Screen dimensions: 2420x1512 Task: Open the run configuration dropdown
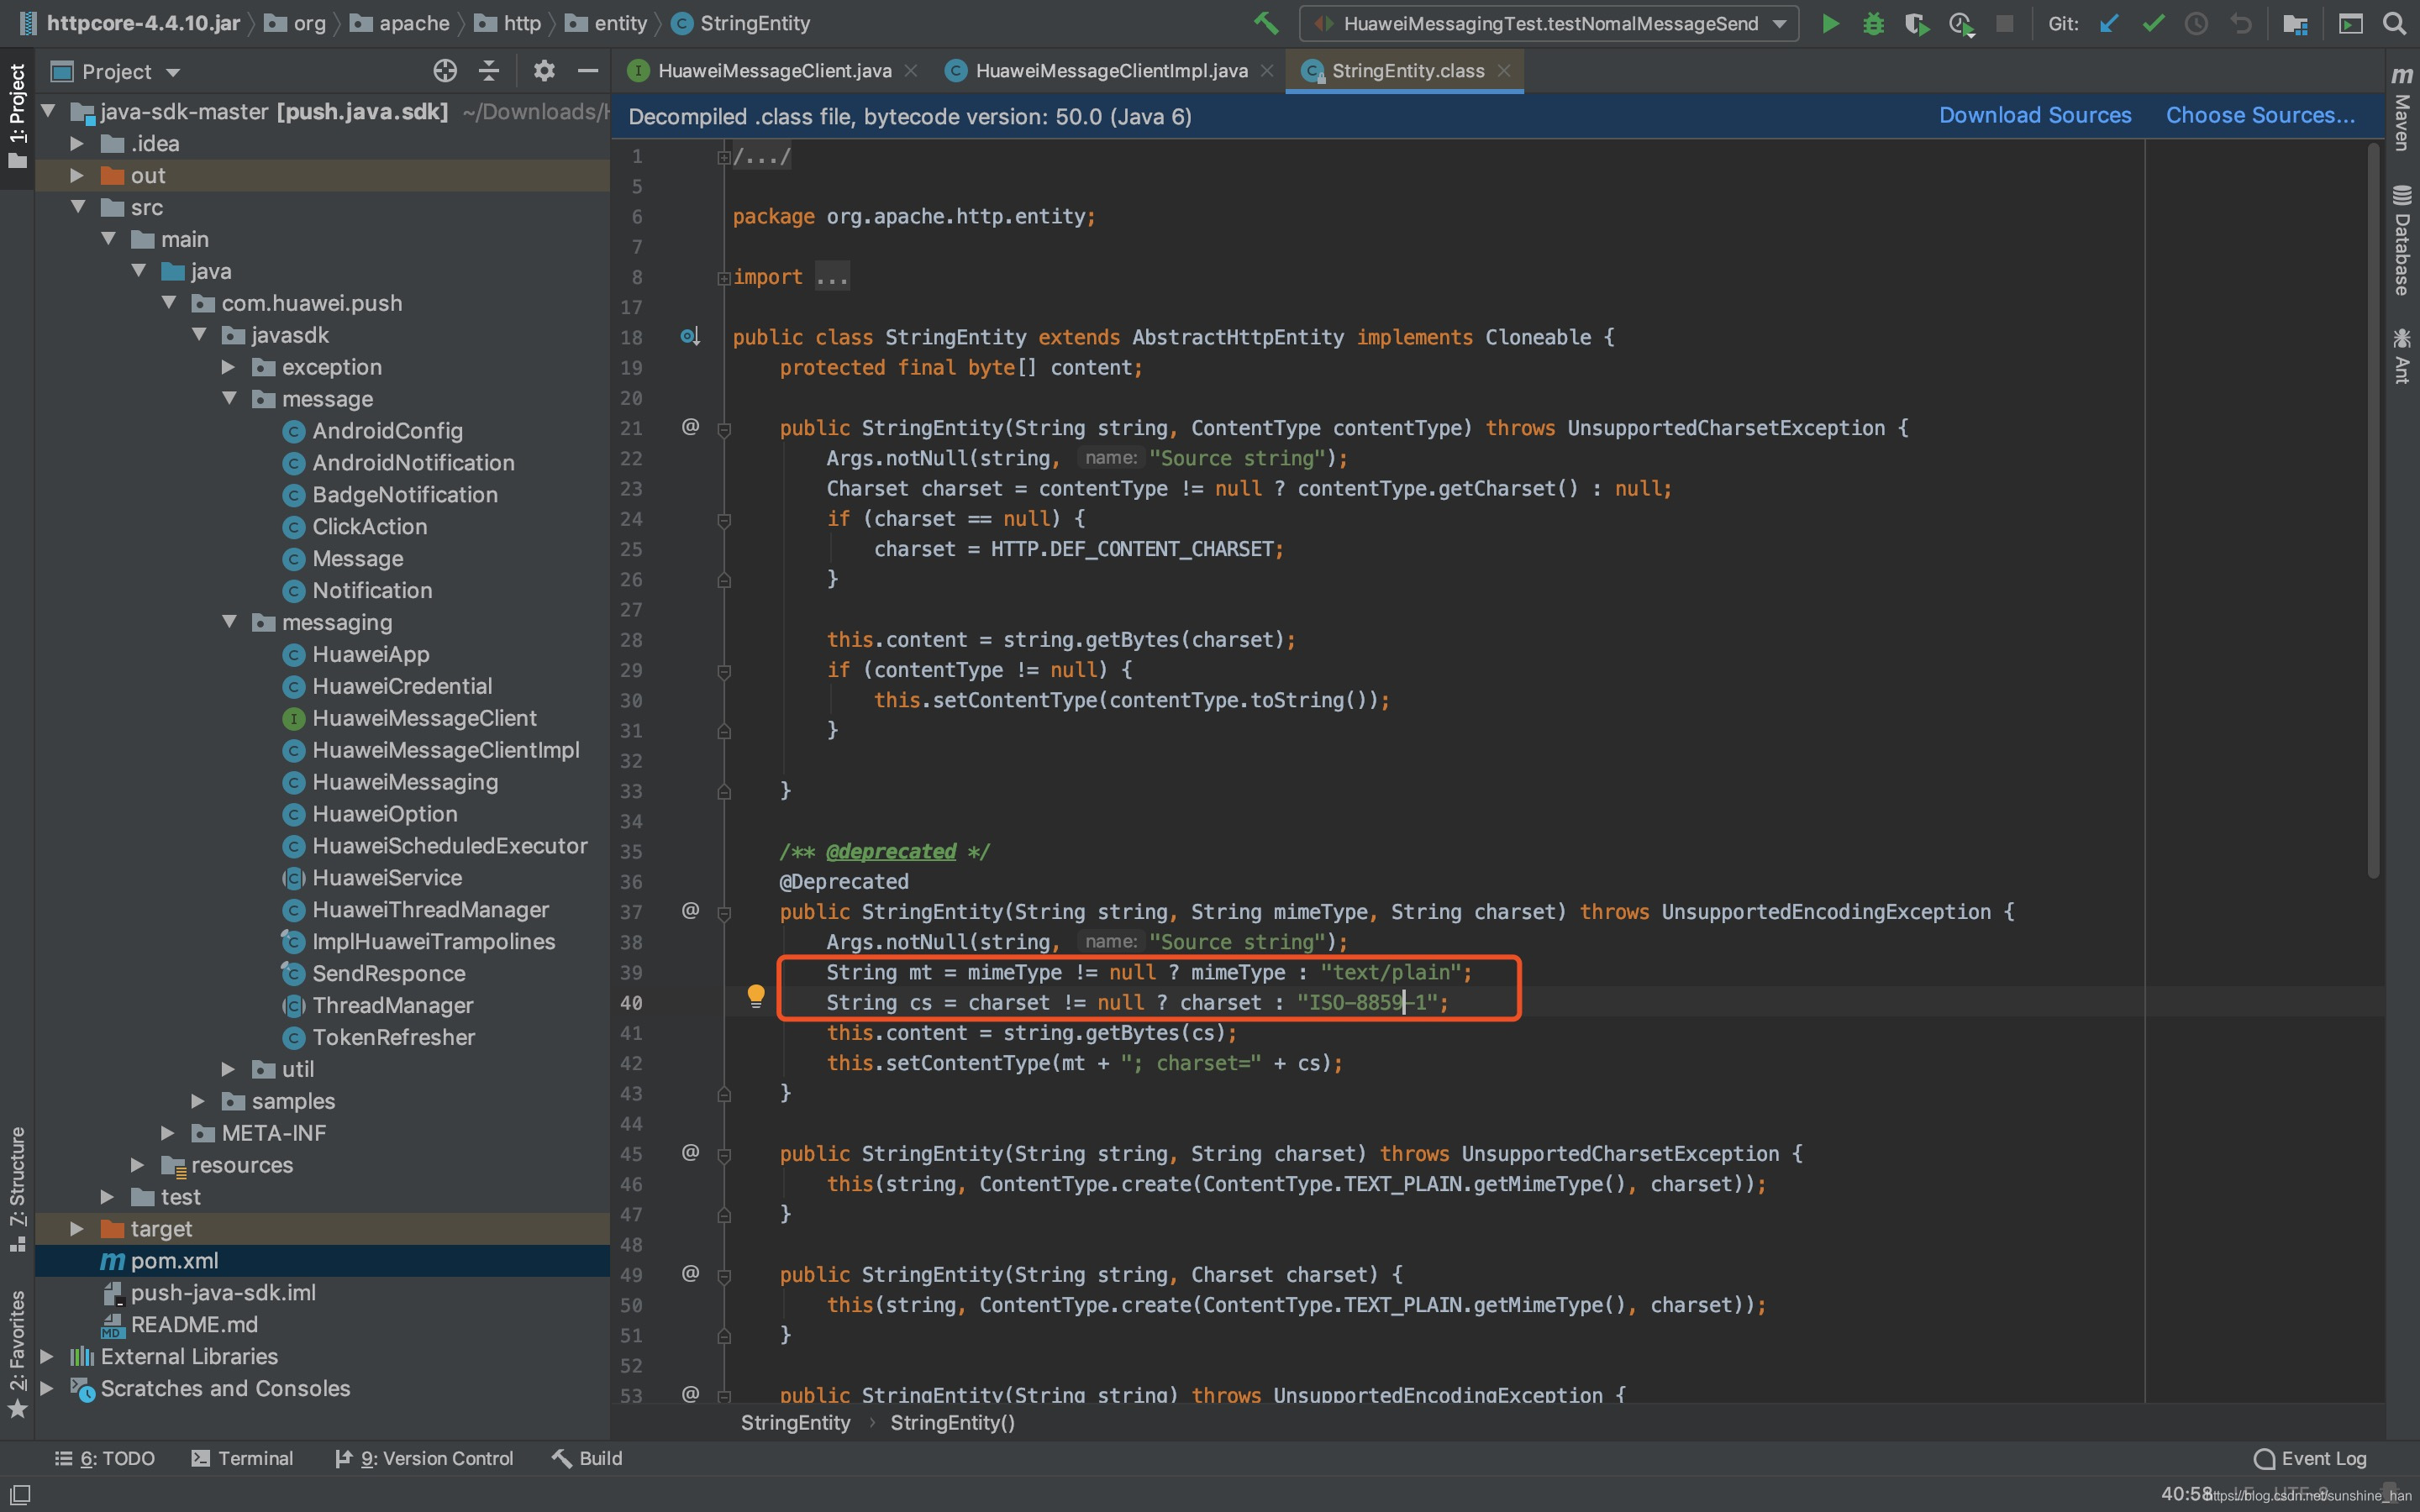1779,24
